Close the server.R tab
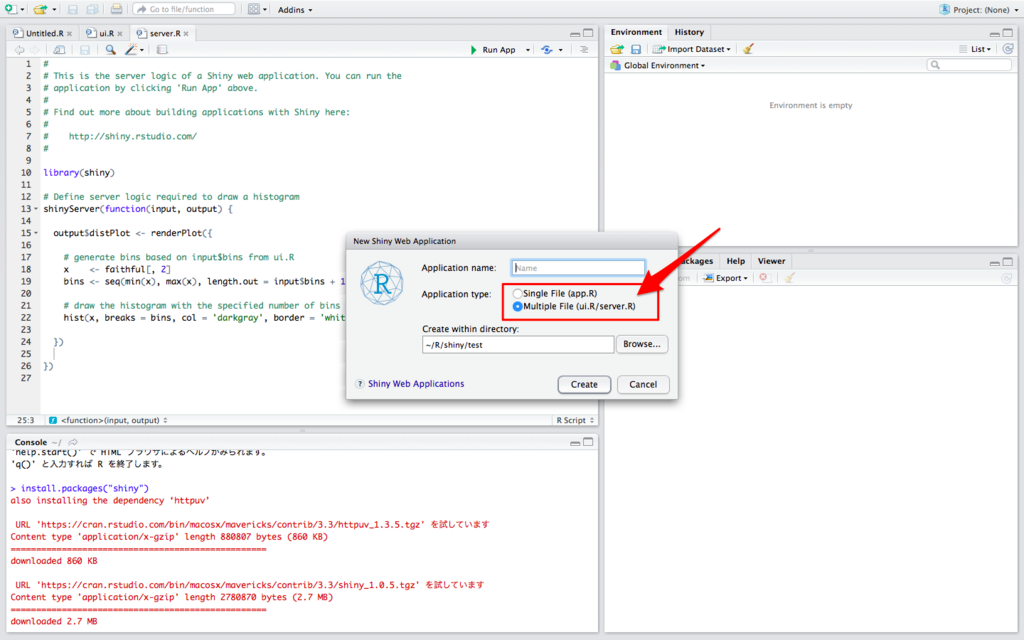The height and width of the screenshot is (640, 1024). coord(186,34)
